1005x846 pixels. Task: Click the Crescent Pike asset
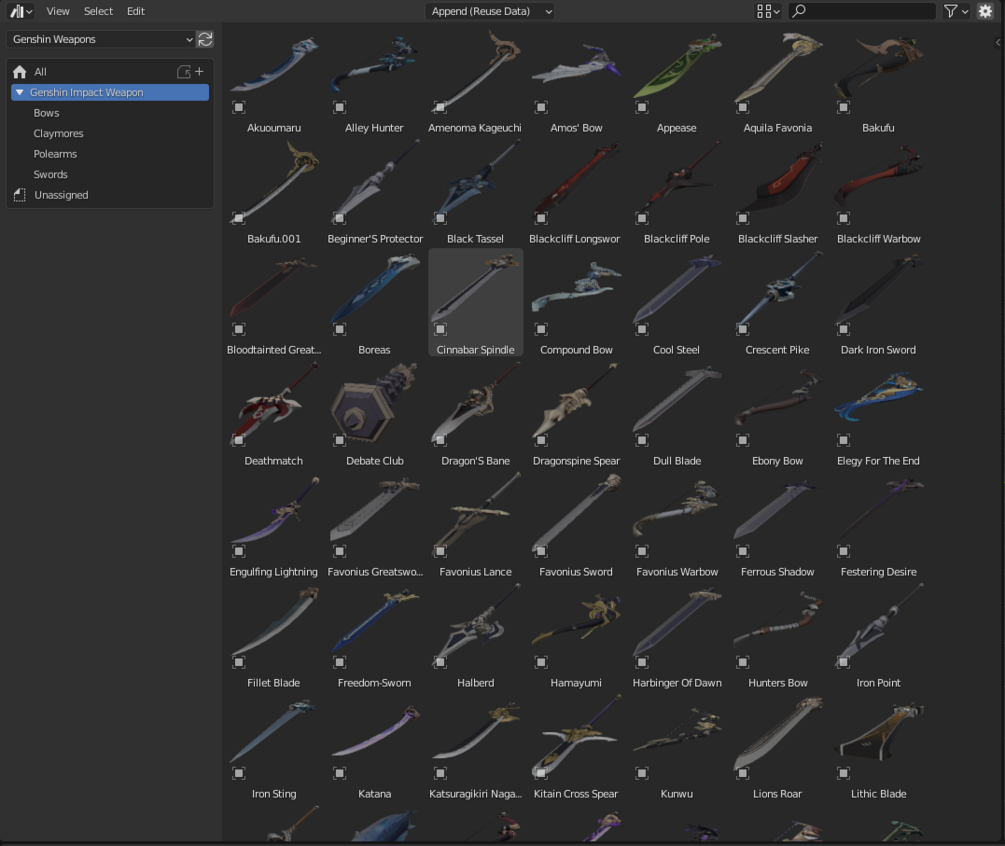[x=777, y=304]
